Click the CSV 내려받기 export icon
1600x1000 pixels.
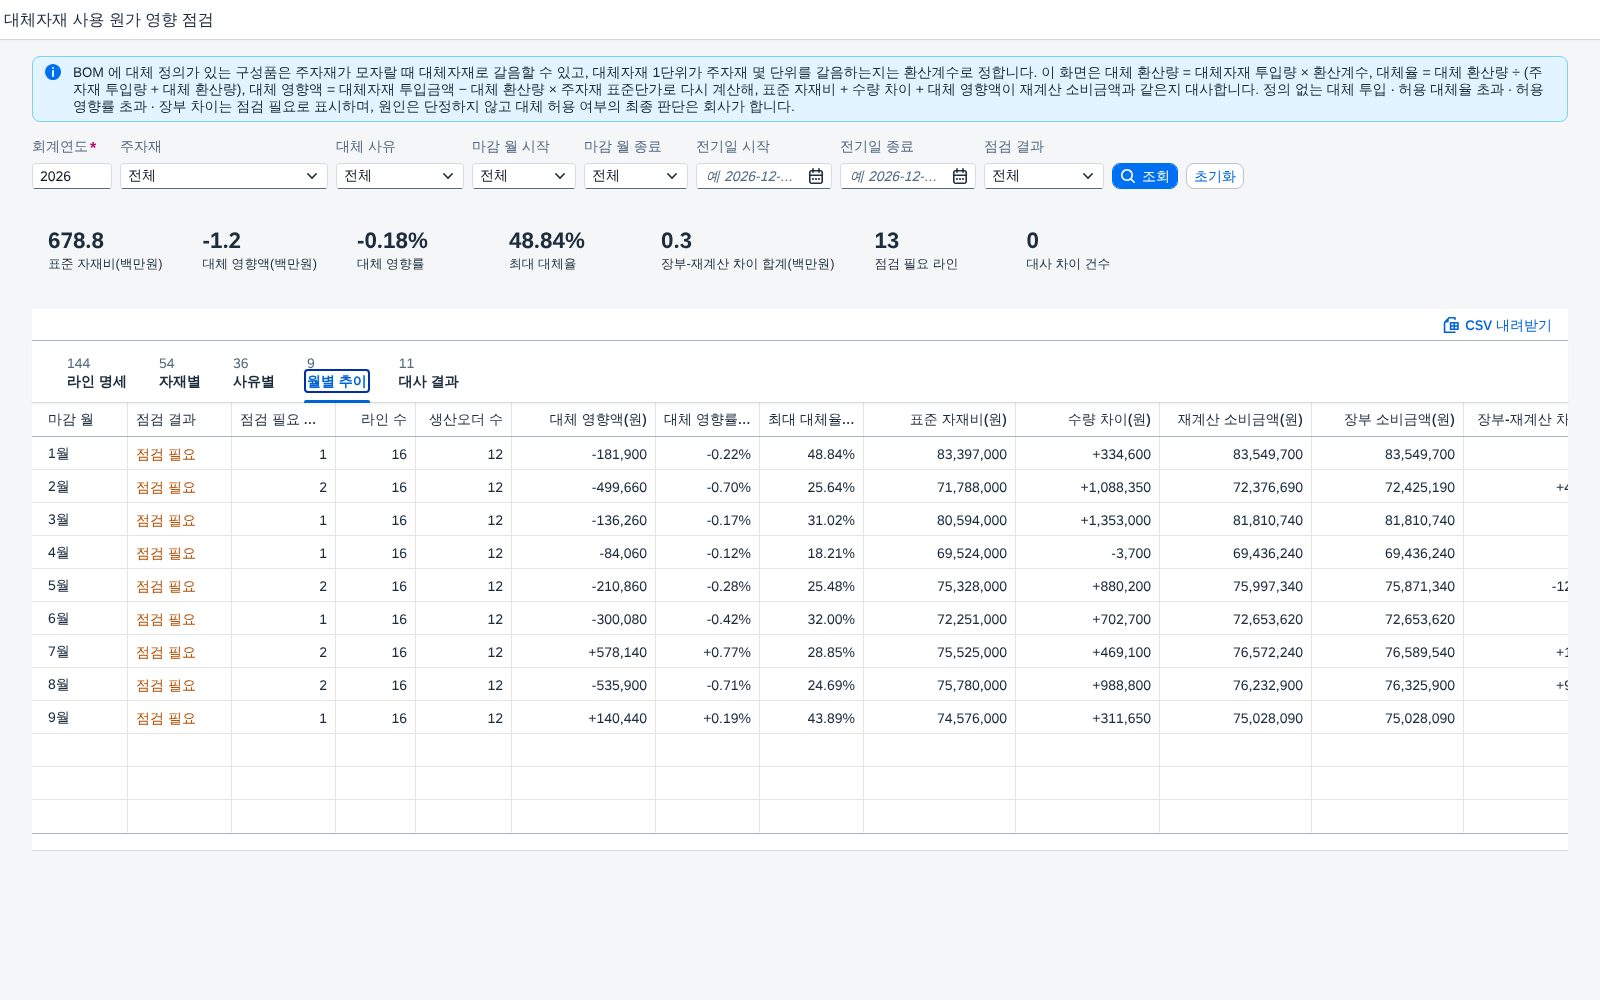point(1451,325)
